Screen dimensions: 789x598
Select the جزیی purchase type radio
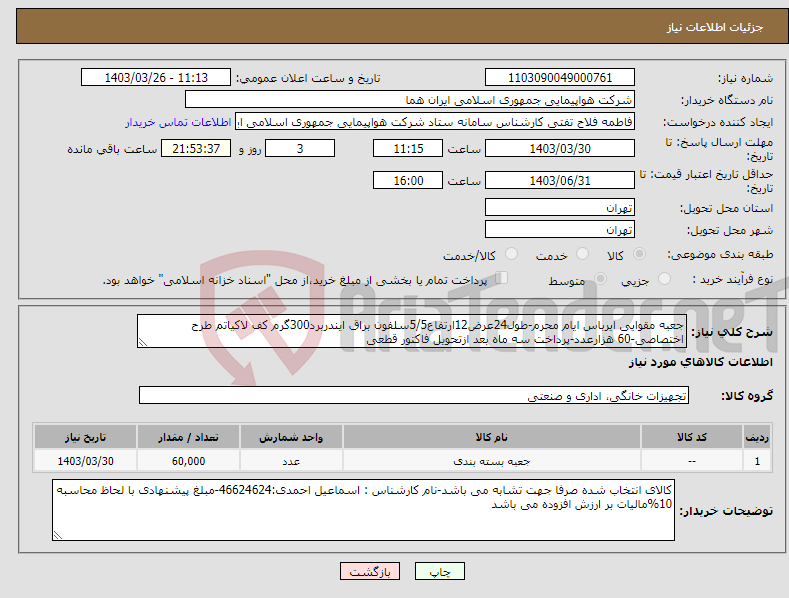664,278
